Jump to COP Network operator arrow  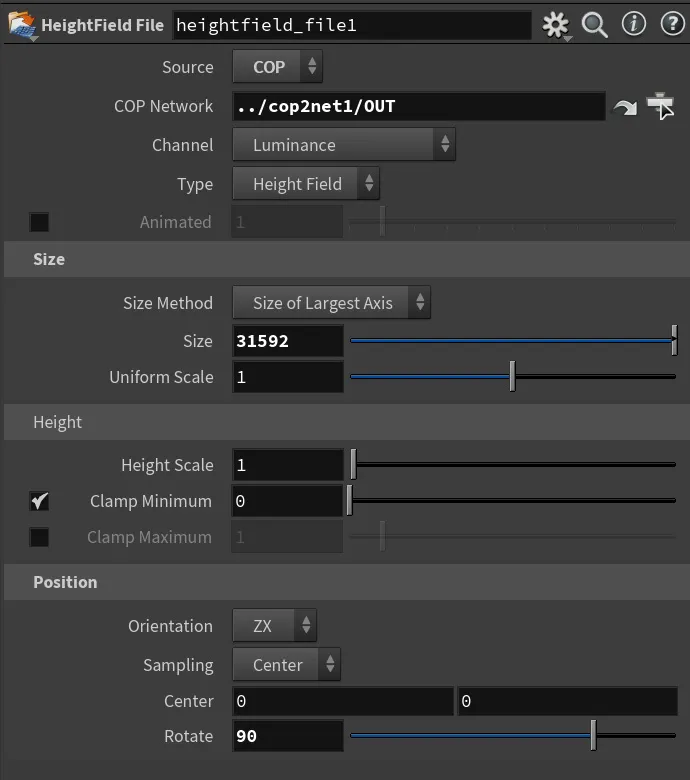point(625,106)
